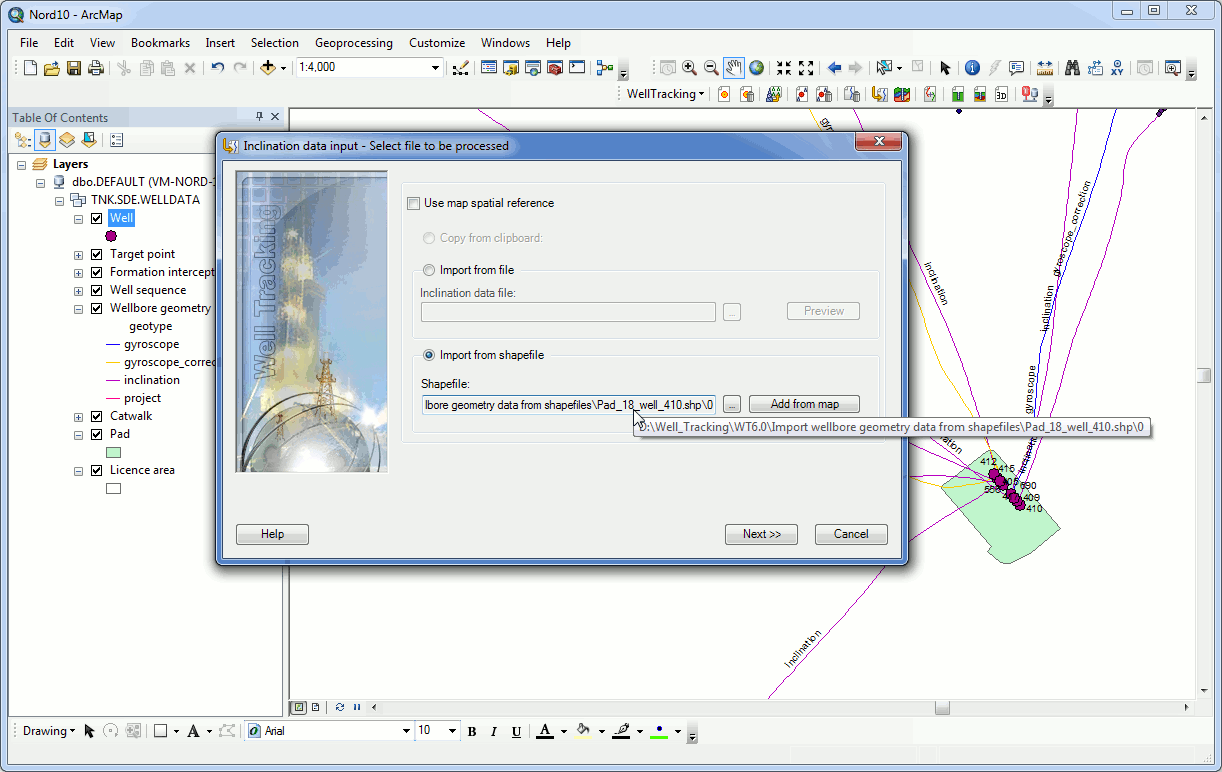
Task: Uncheck the Well layer visibility
Action: tap(96, 218)
